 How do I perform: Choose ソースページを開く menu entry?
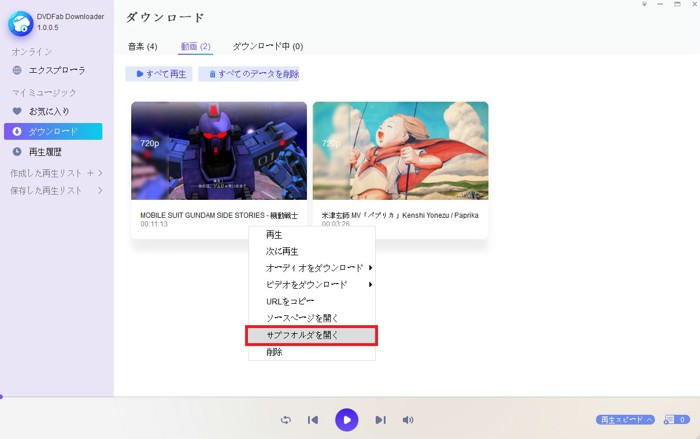click(x=312, y=318)
